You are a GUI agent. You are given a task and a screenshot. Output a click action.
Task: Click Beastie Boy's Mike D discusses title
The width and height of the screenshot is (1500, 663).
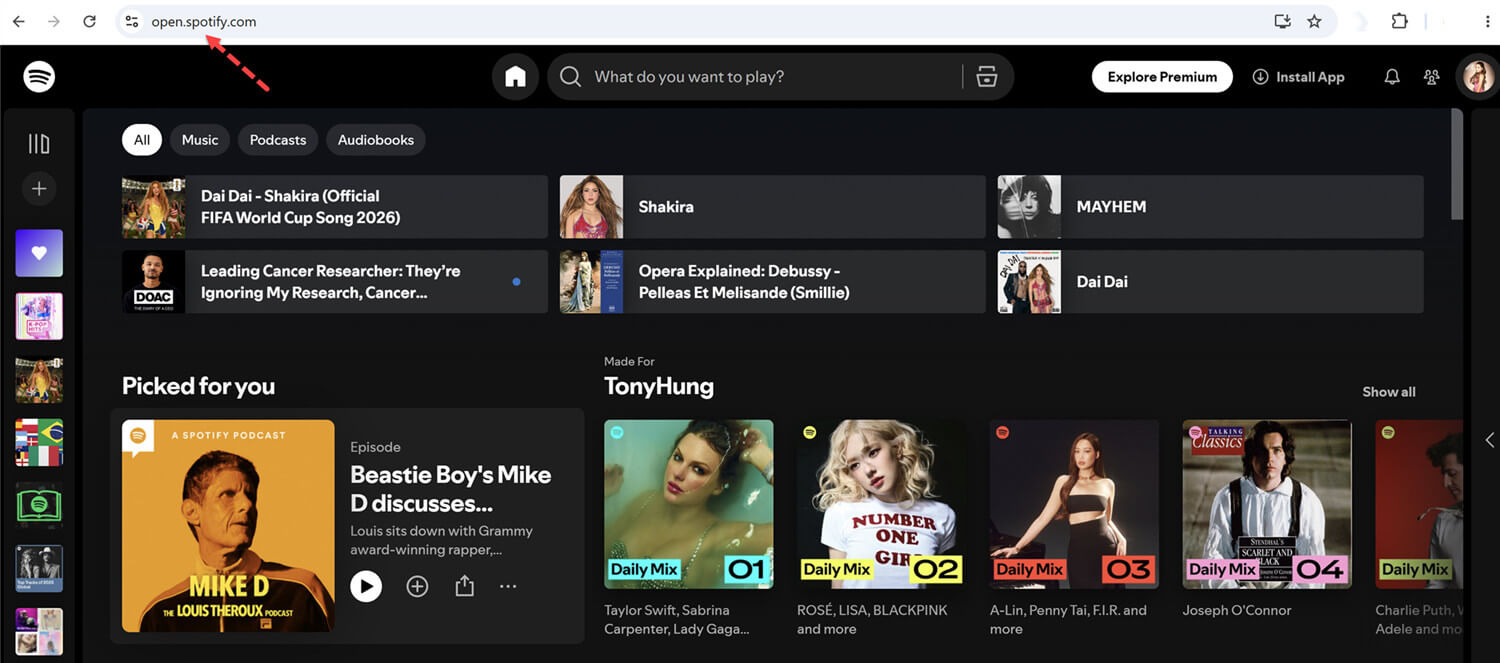(451, 488)
